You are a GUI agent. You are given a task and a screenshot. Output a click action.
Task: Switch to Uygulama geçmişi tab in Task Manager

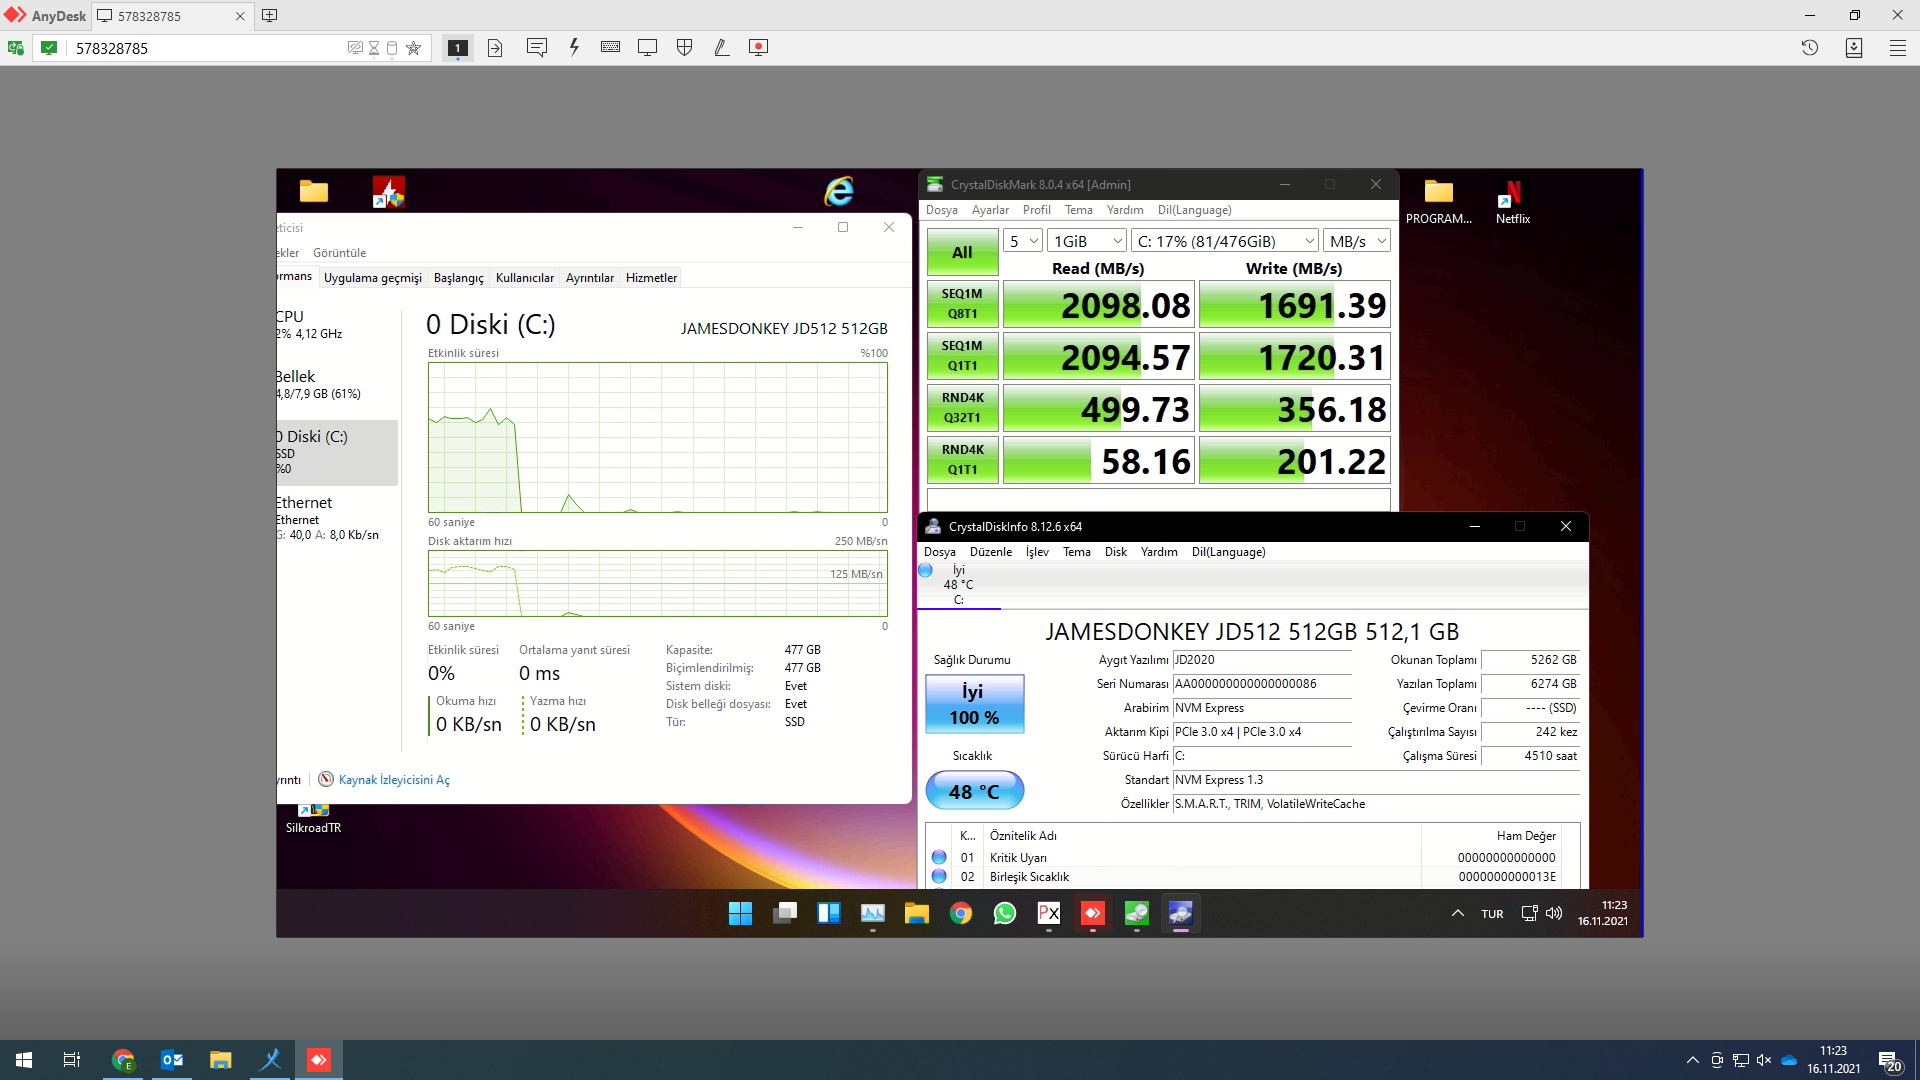[x=372, y=278]
